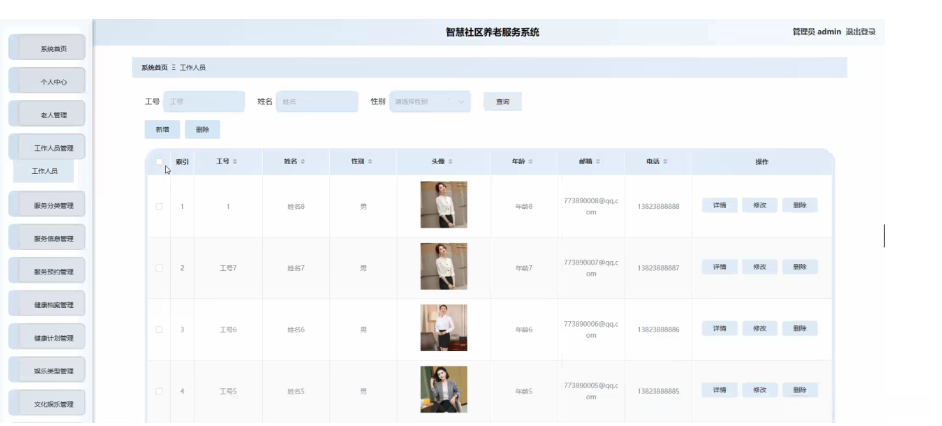Click 修改 for row 姓名6

tap(759, 328)
